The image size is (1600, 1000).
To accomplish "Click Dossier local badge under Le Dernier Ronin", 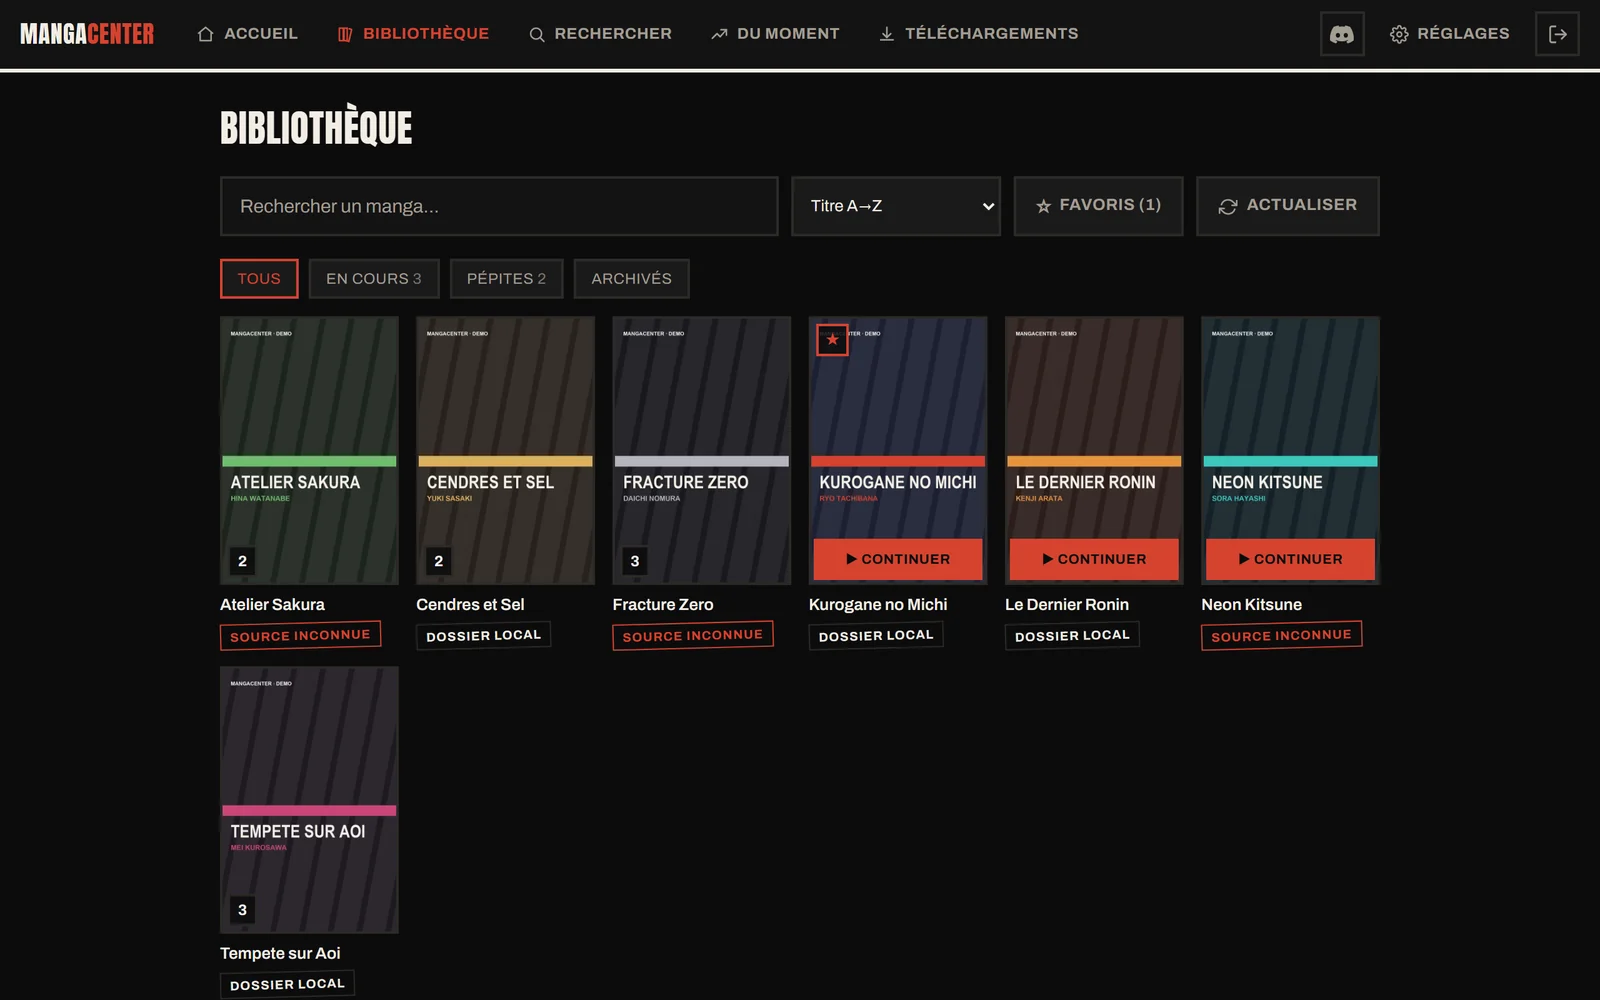I will (x=1072, y=636).
